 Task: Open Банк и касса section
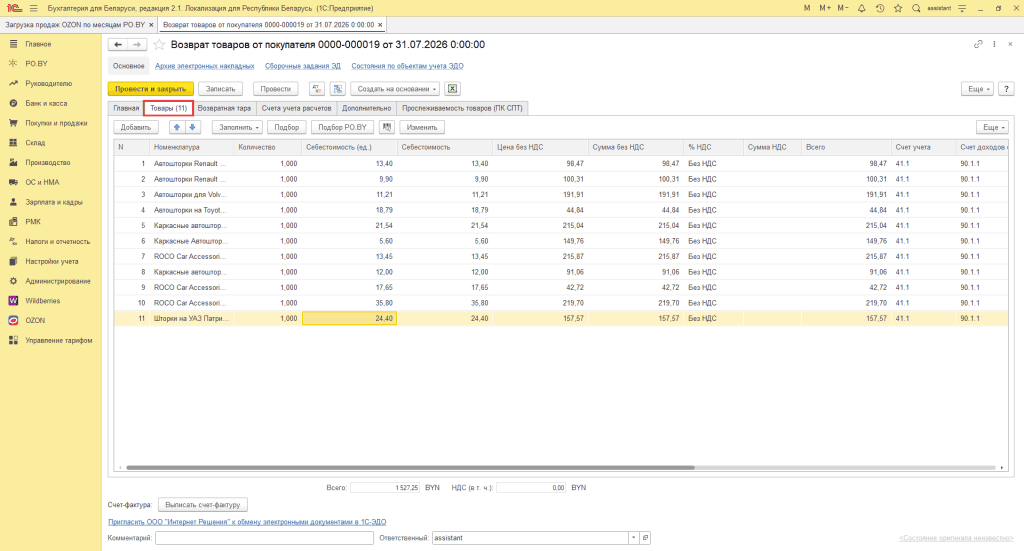(46, 103)
